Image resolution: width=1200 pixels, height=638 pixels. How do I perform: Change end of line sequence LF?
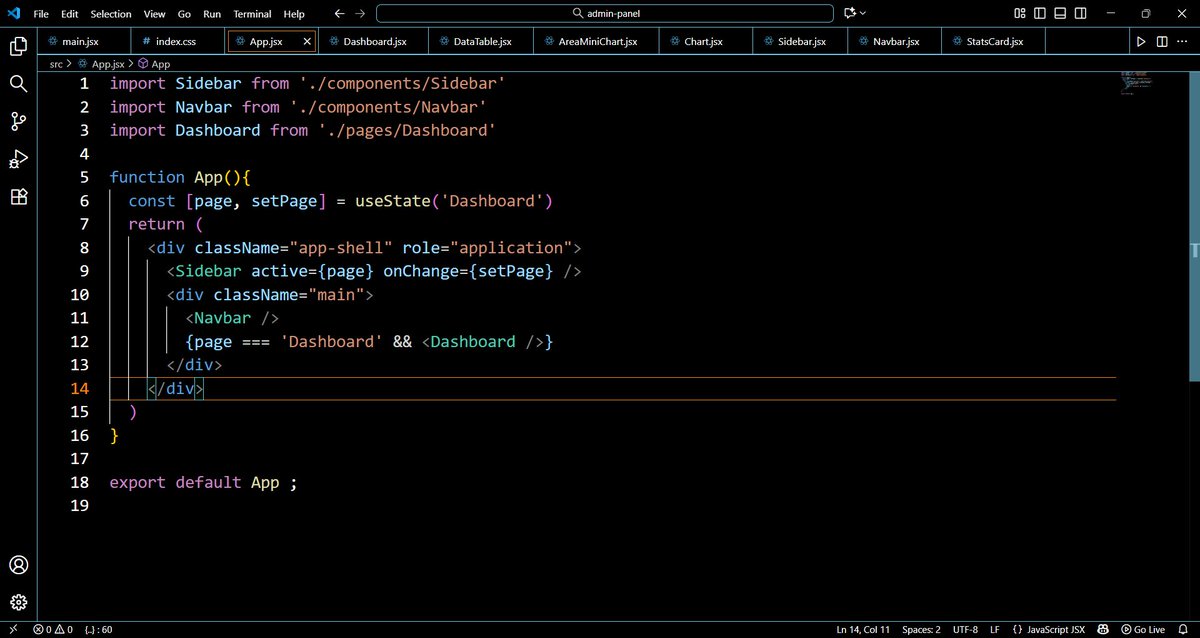(995, 630)
